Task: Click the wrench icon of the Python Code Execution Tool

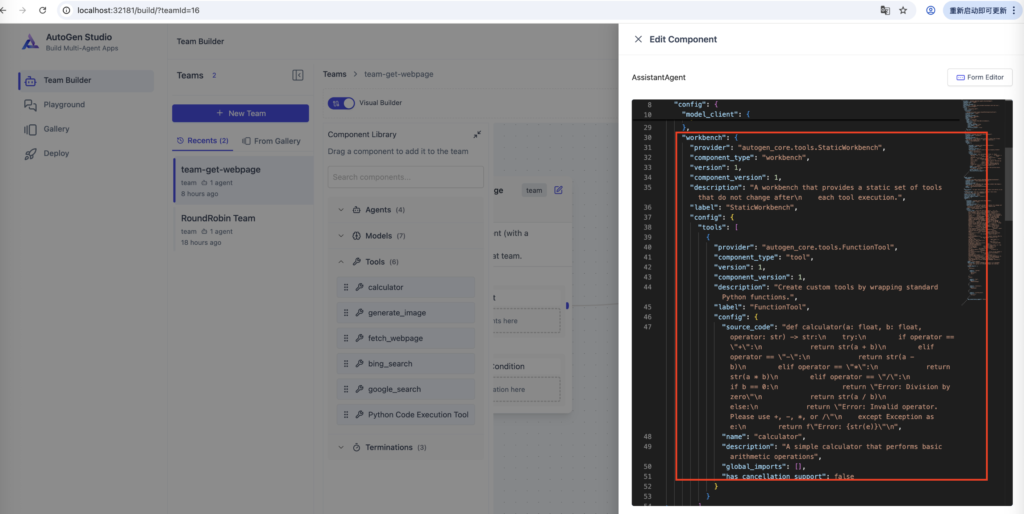Action: click(x=359, y=415)
